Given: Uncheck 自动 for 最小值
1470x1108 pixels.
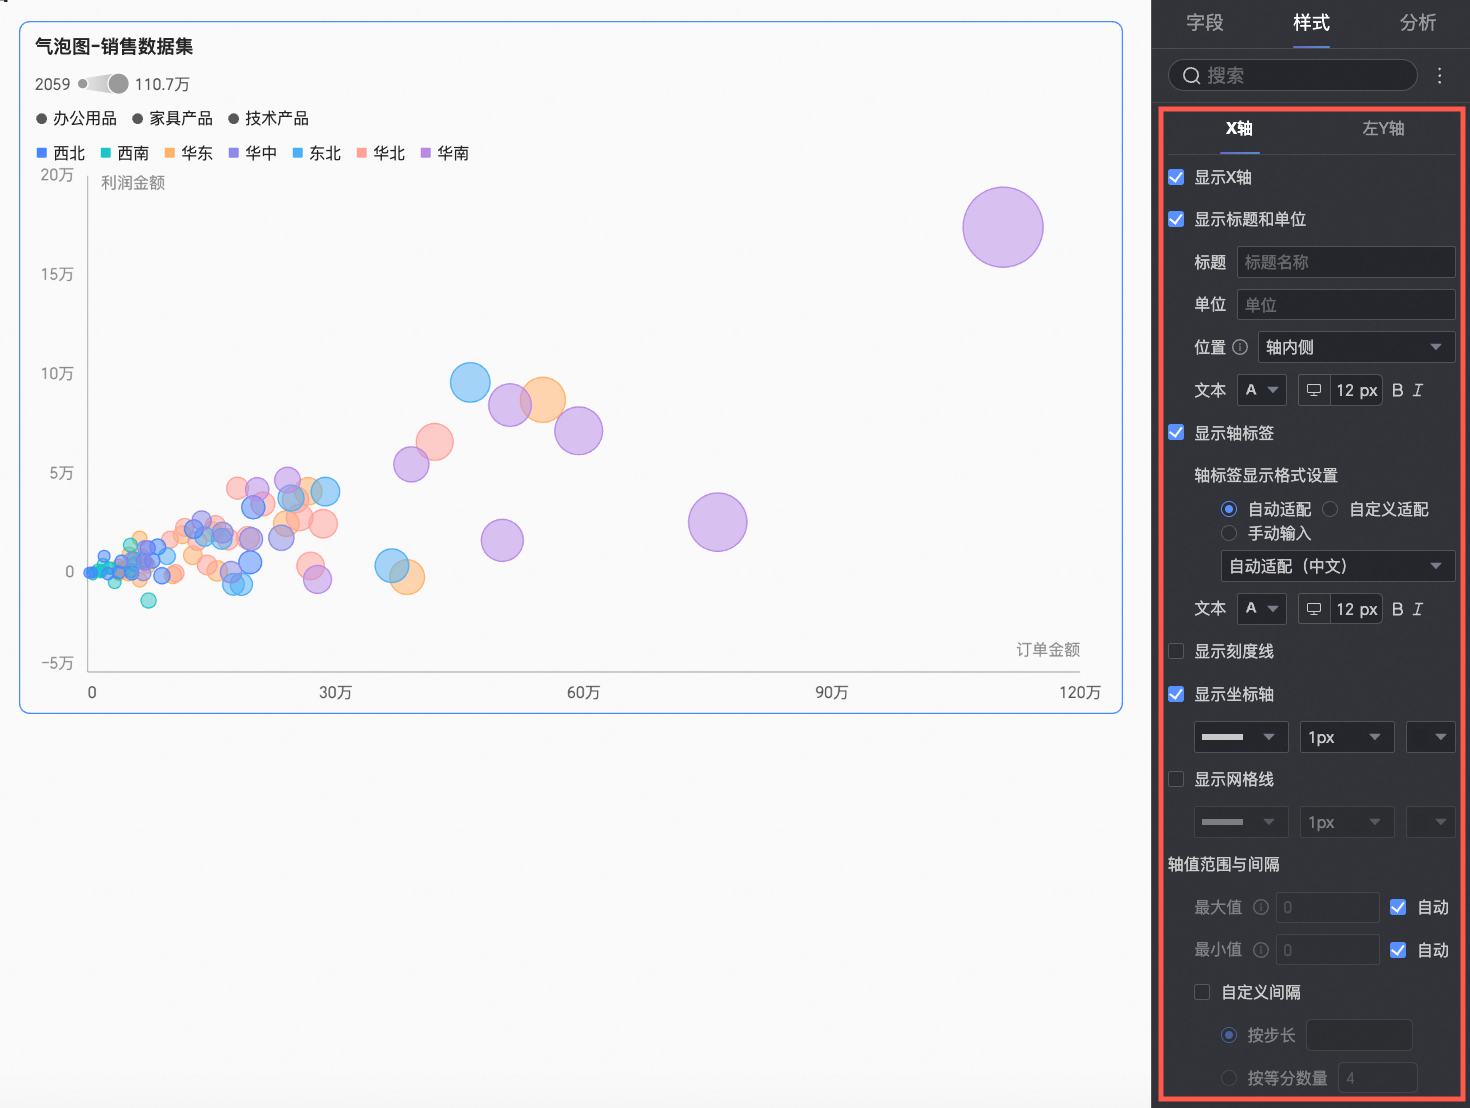Looking at the screenshot, I should [1398, 950].
